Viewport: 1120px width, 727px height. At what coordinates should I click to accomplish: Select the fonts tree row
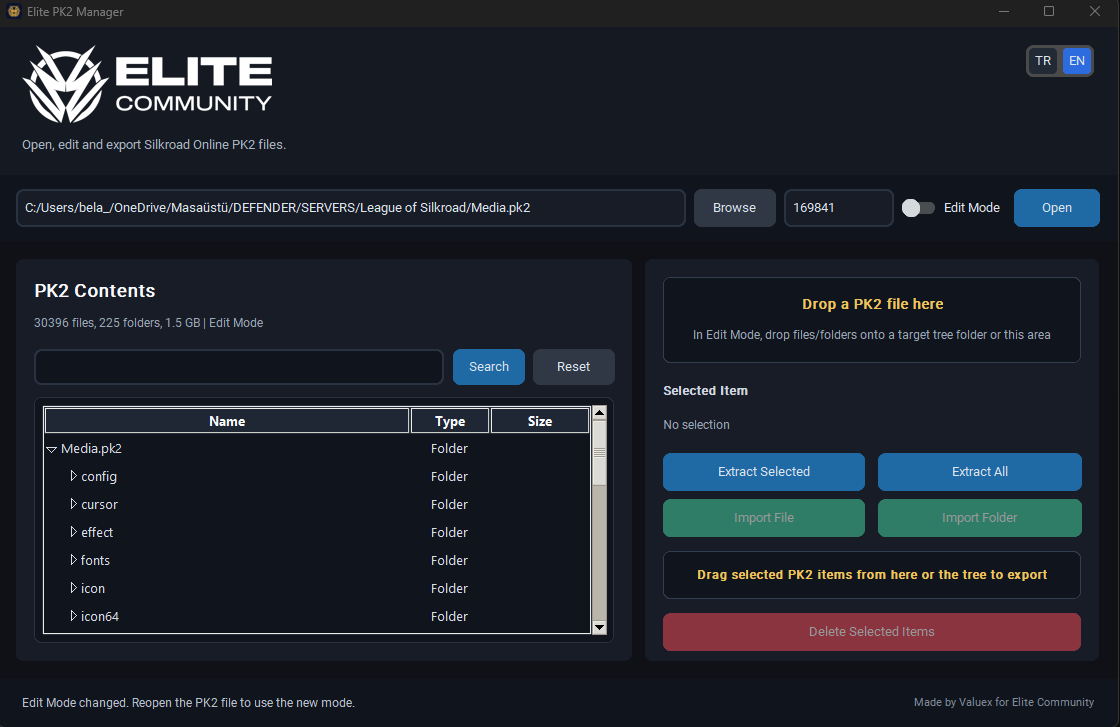point(316,560)
